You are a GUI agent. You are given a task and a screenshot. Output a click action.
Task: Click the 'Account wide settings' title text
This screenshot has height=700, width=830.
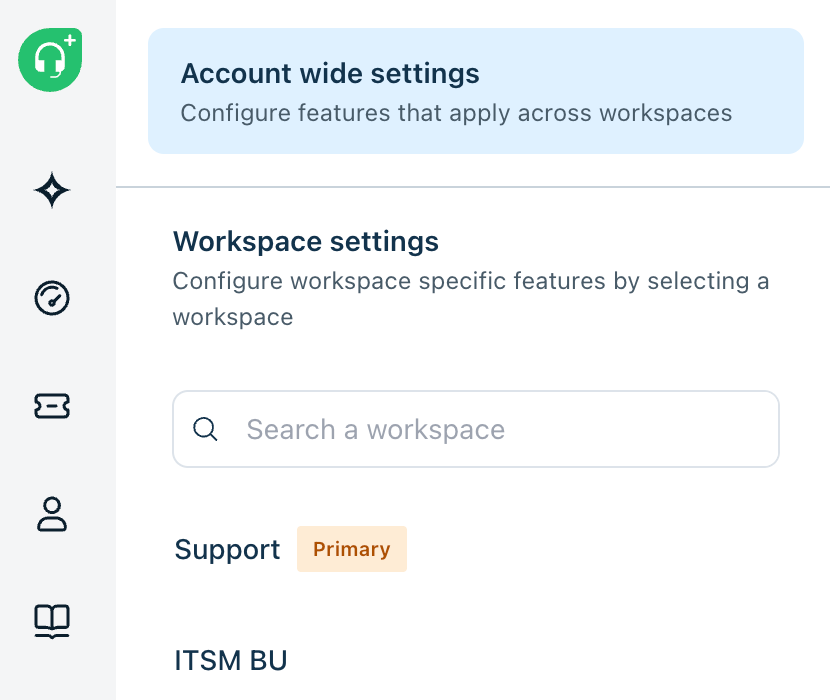coord(330,74)
